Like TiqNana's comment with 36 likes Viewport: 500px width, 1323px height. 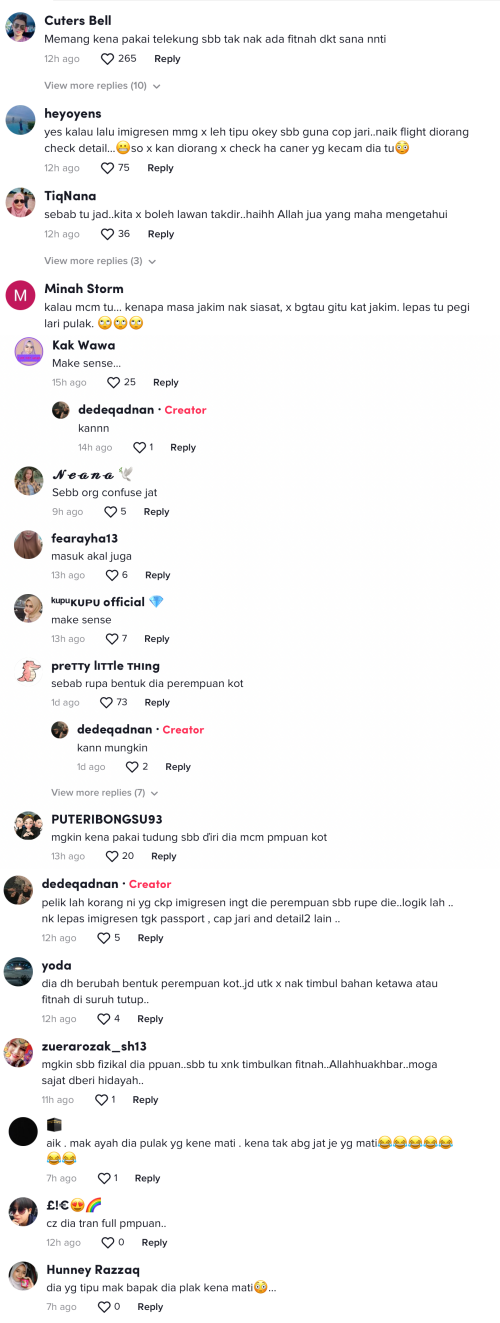coord(108,234)
